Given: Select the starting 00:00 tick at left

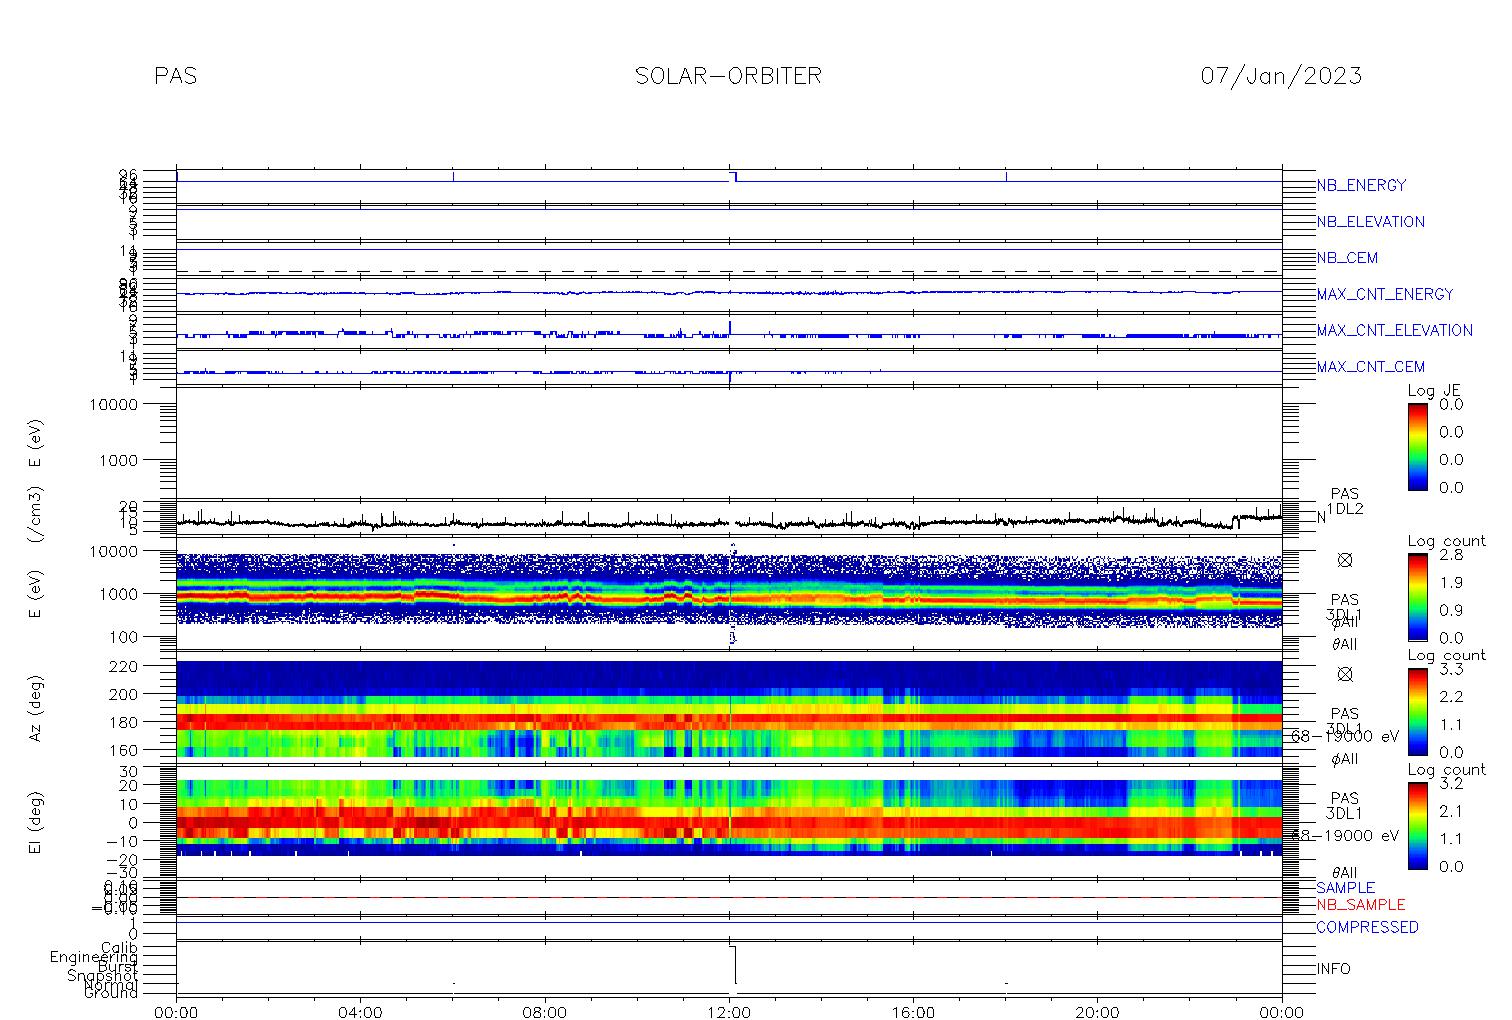Looking at the screenshot, I should point(177,1012).
